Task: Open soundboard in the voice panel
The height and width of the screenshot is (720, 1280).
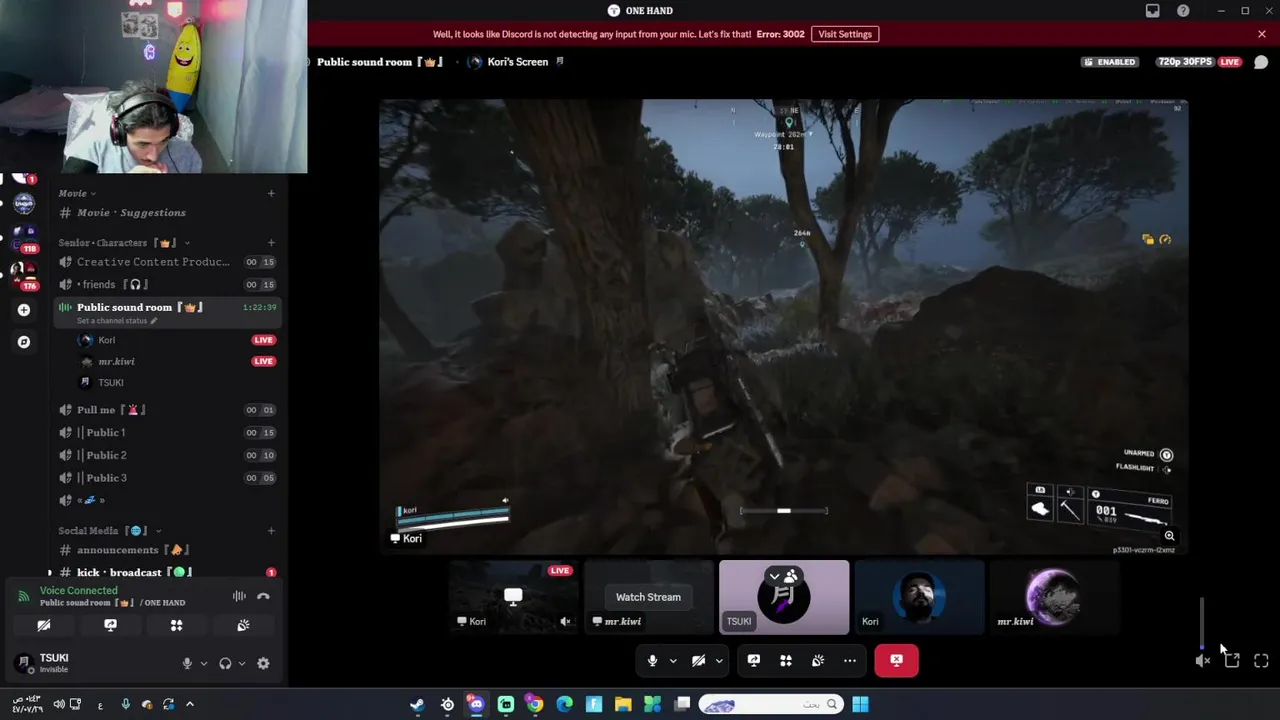Action: [243, 625]
